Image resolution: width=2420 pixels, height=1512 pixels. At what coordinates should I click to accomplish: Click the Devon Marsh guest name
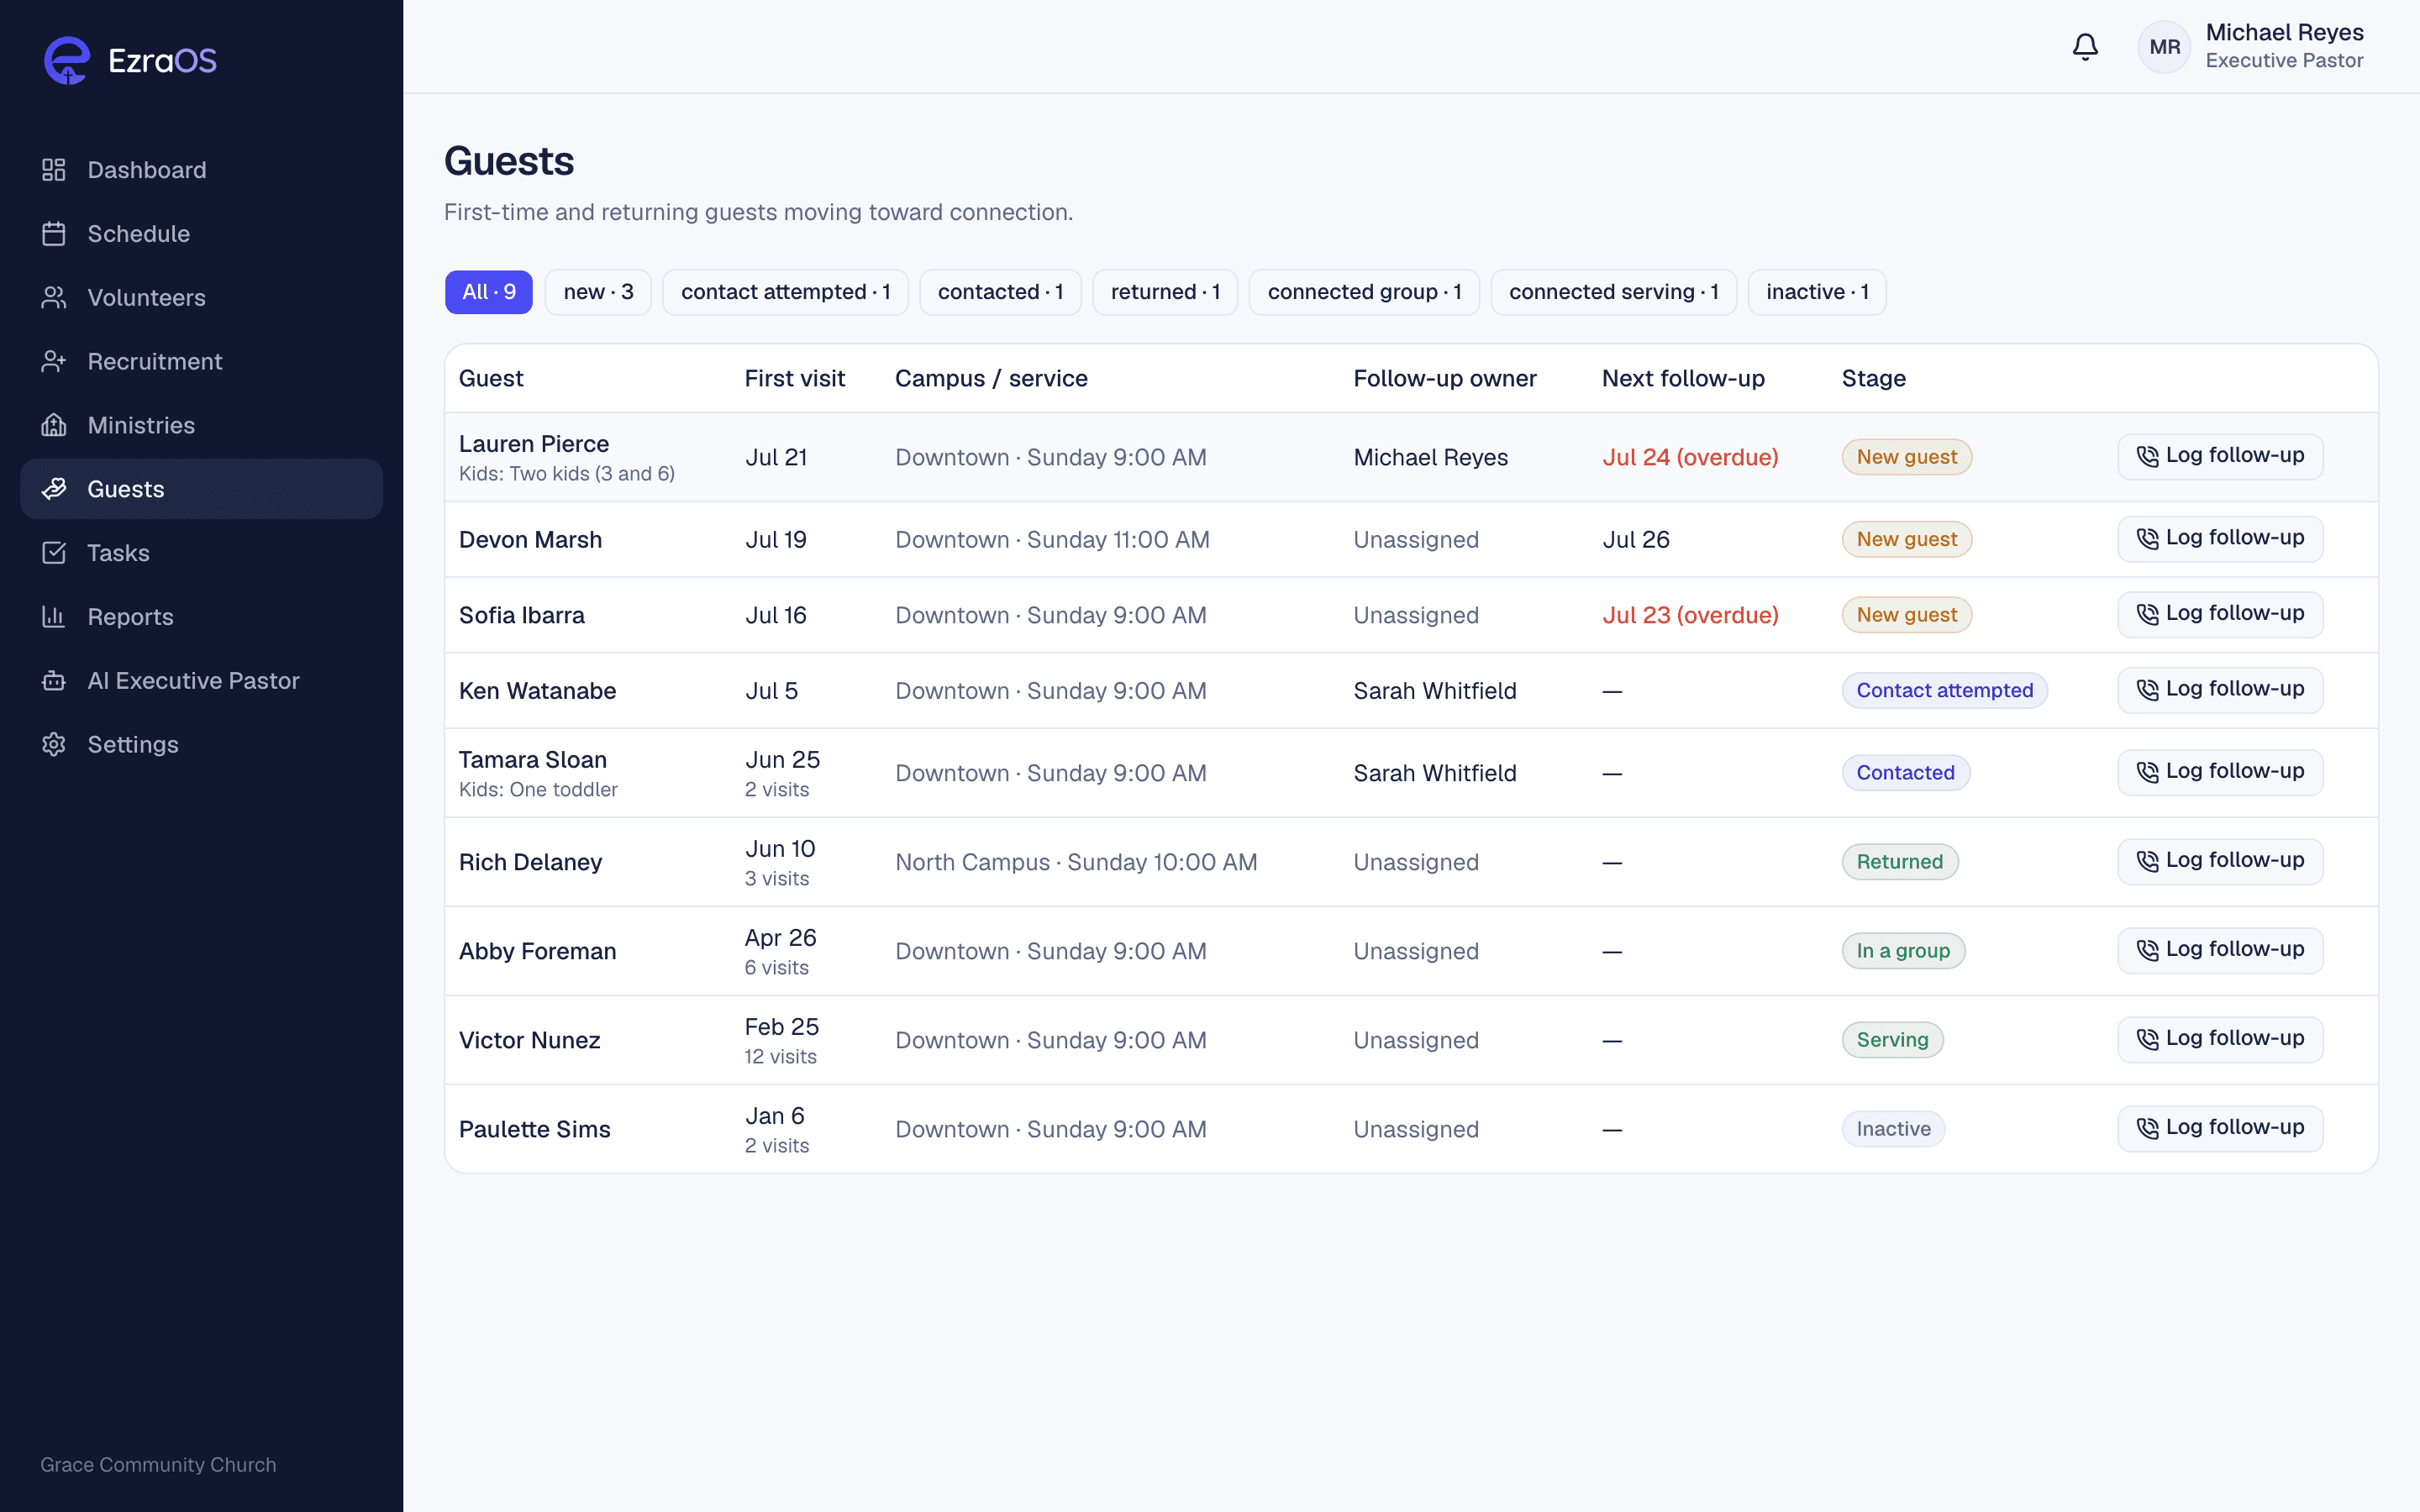(x=530, y=540)
